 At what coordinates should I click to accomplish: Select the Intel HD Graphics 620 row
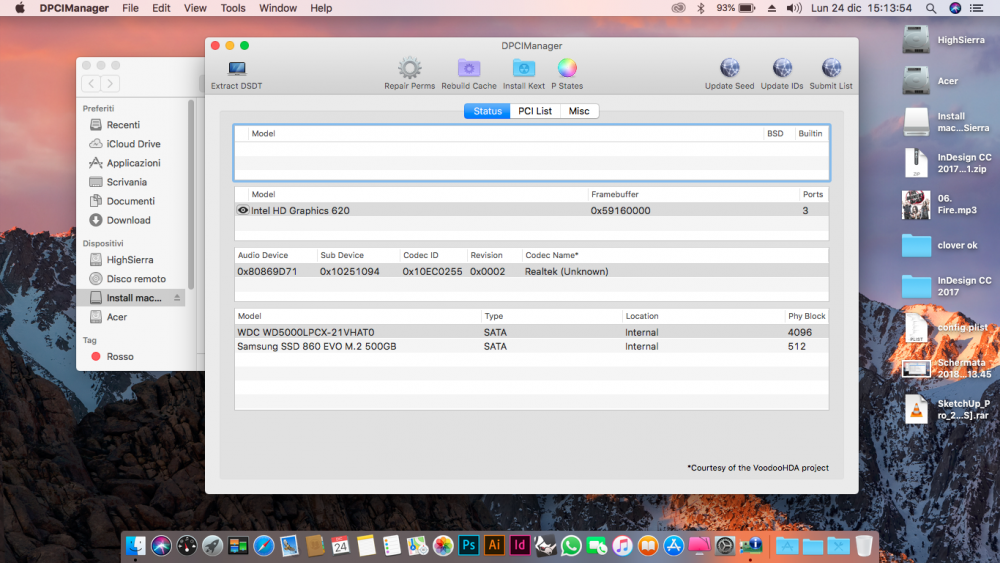point(531,210)
